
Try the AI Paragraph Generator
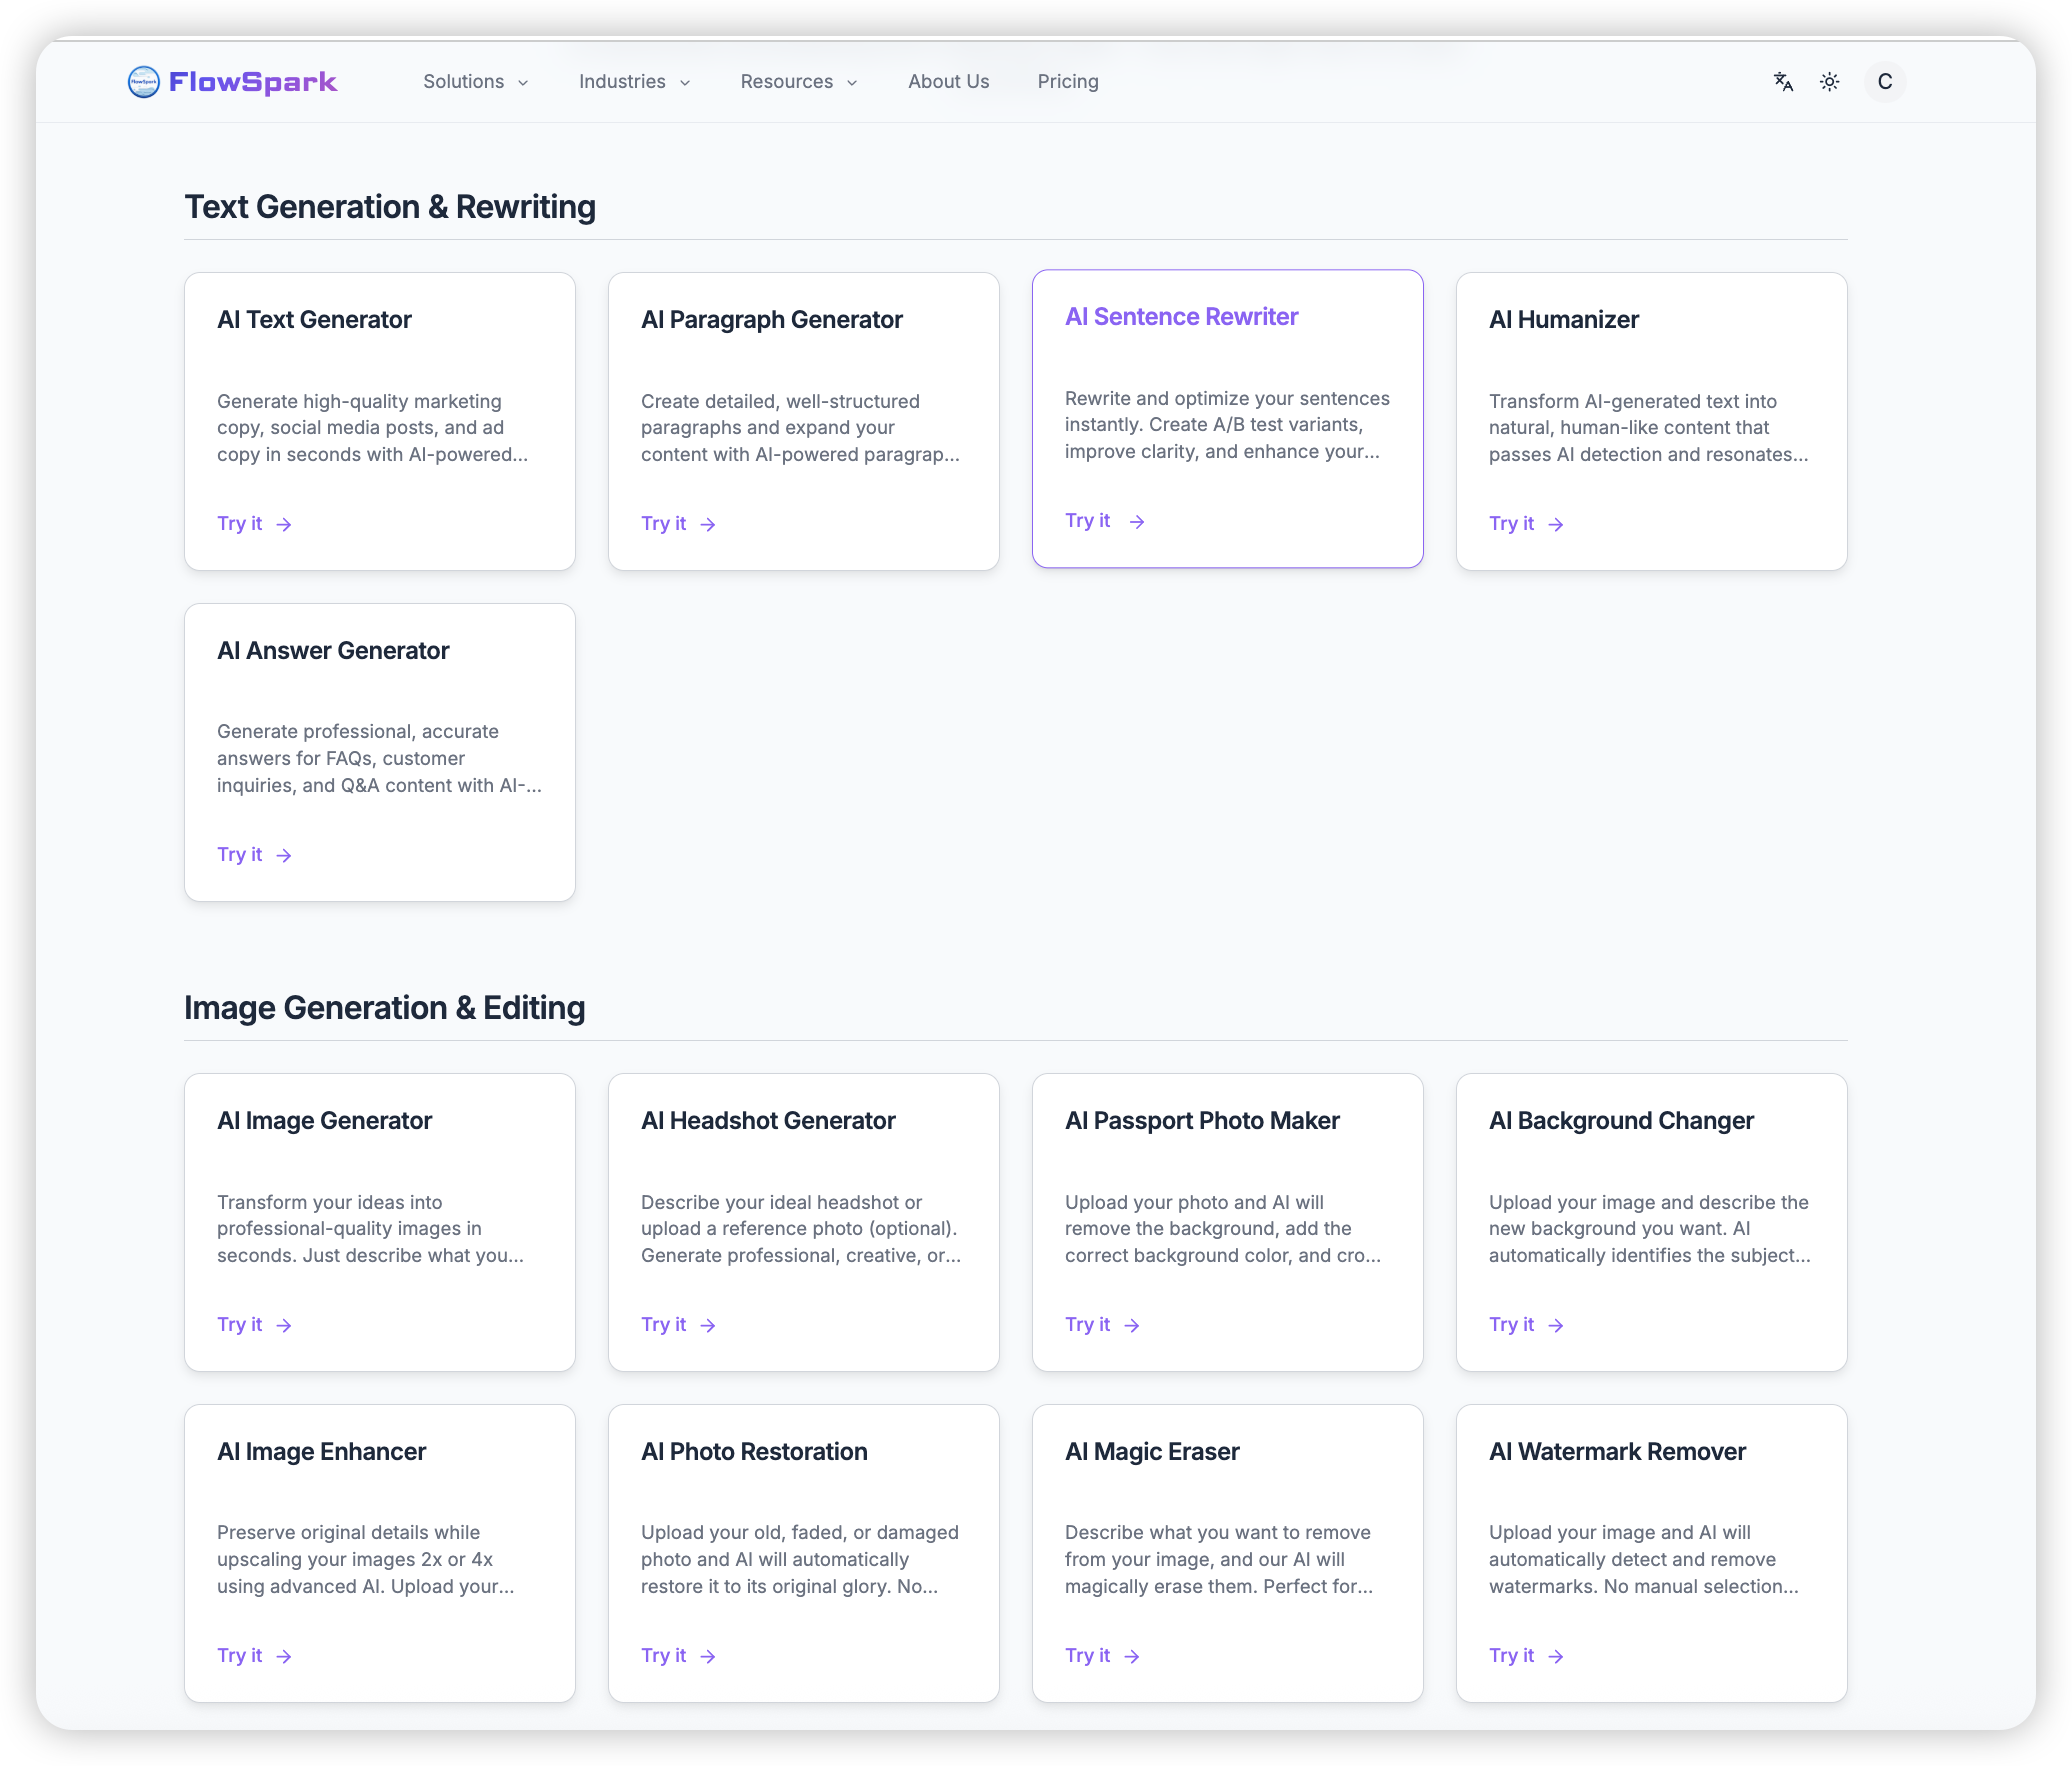664,523
